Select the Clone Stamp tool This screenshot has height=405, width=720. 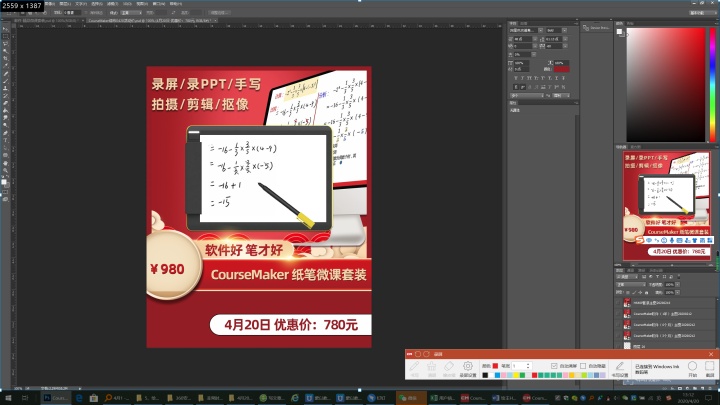coord(6,89)
